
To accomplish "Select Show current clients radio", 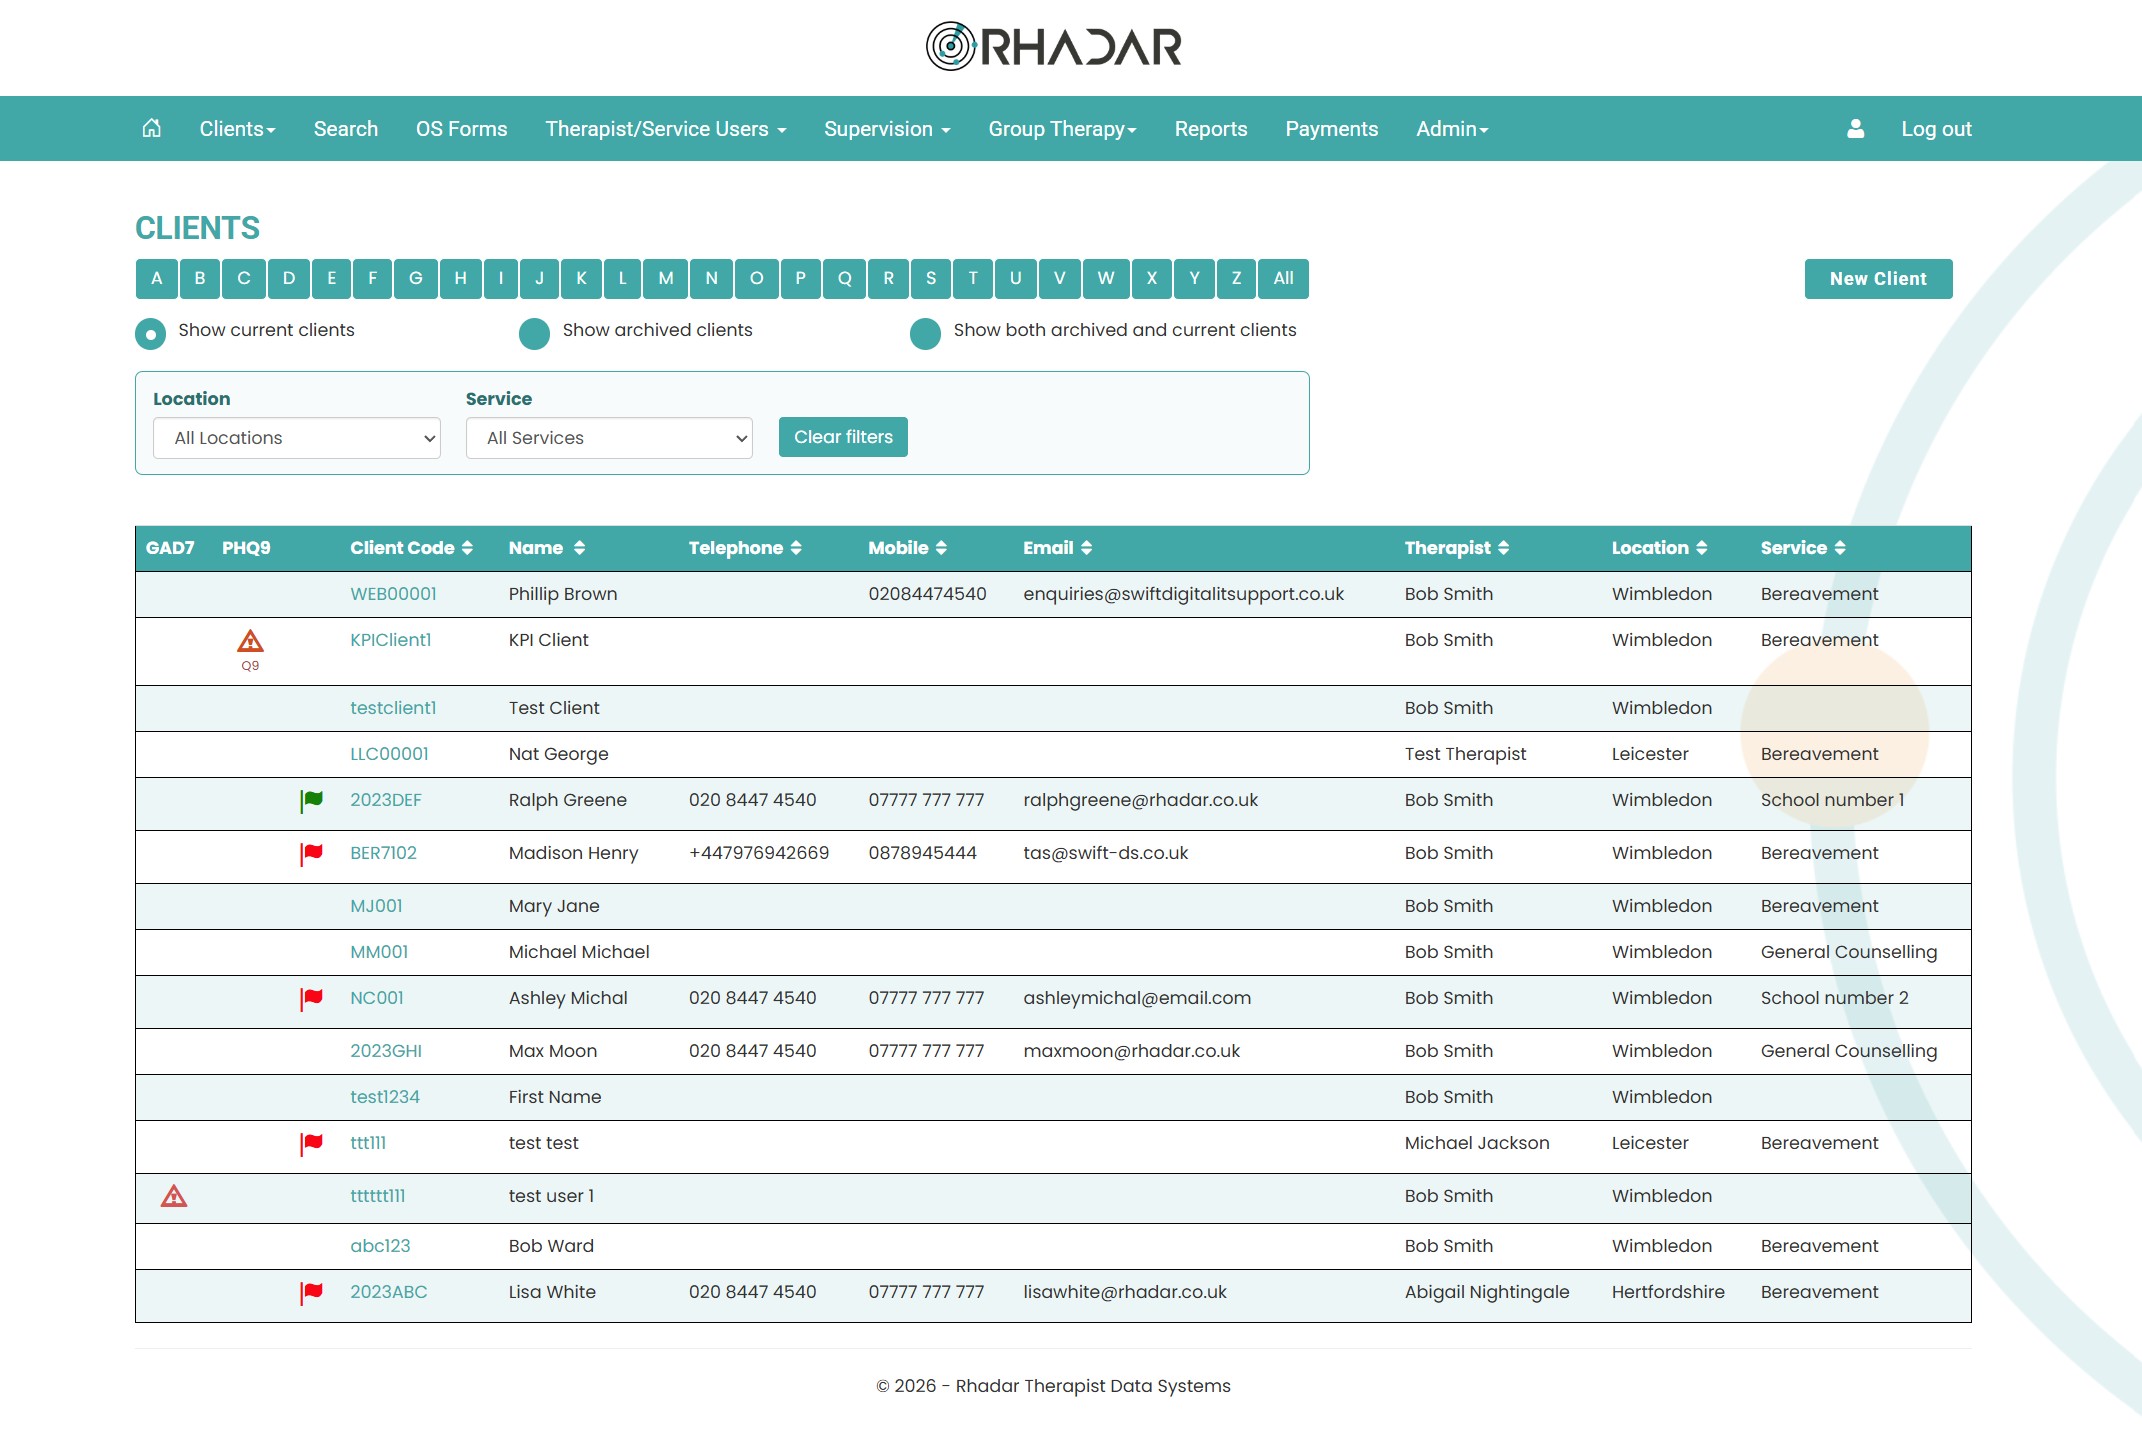I will [x=150, y=334].
